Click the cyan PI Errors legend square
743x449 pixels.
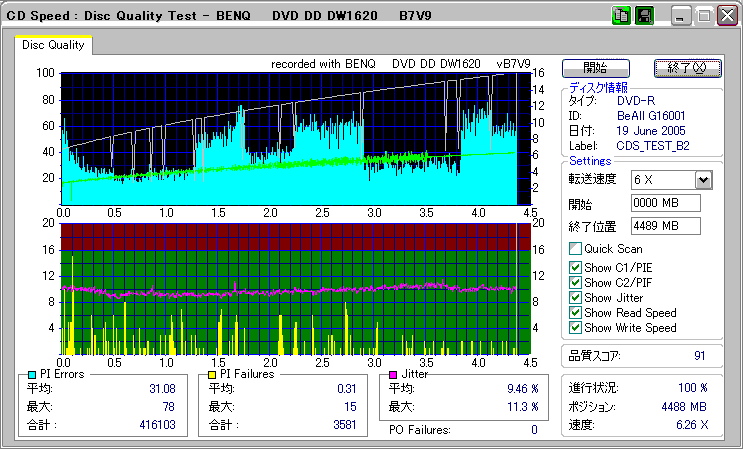32,374
